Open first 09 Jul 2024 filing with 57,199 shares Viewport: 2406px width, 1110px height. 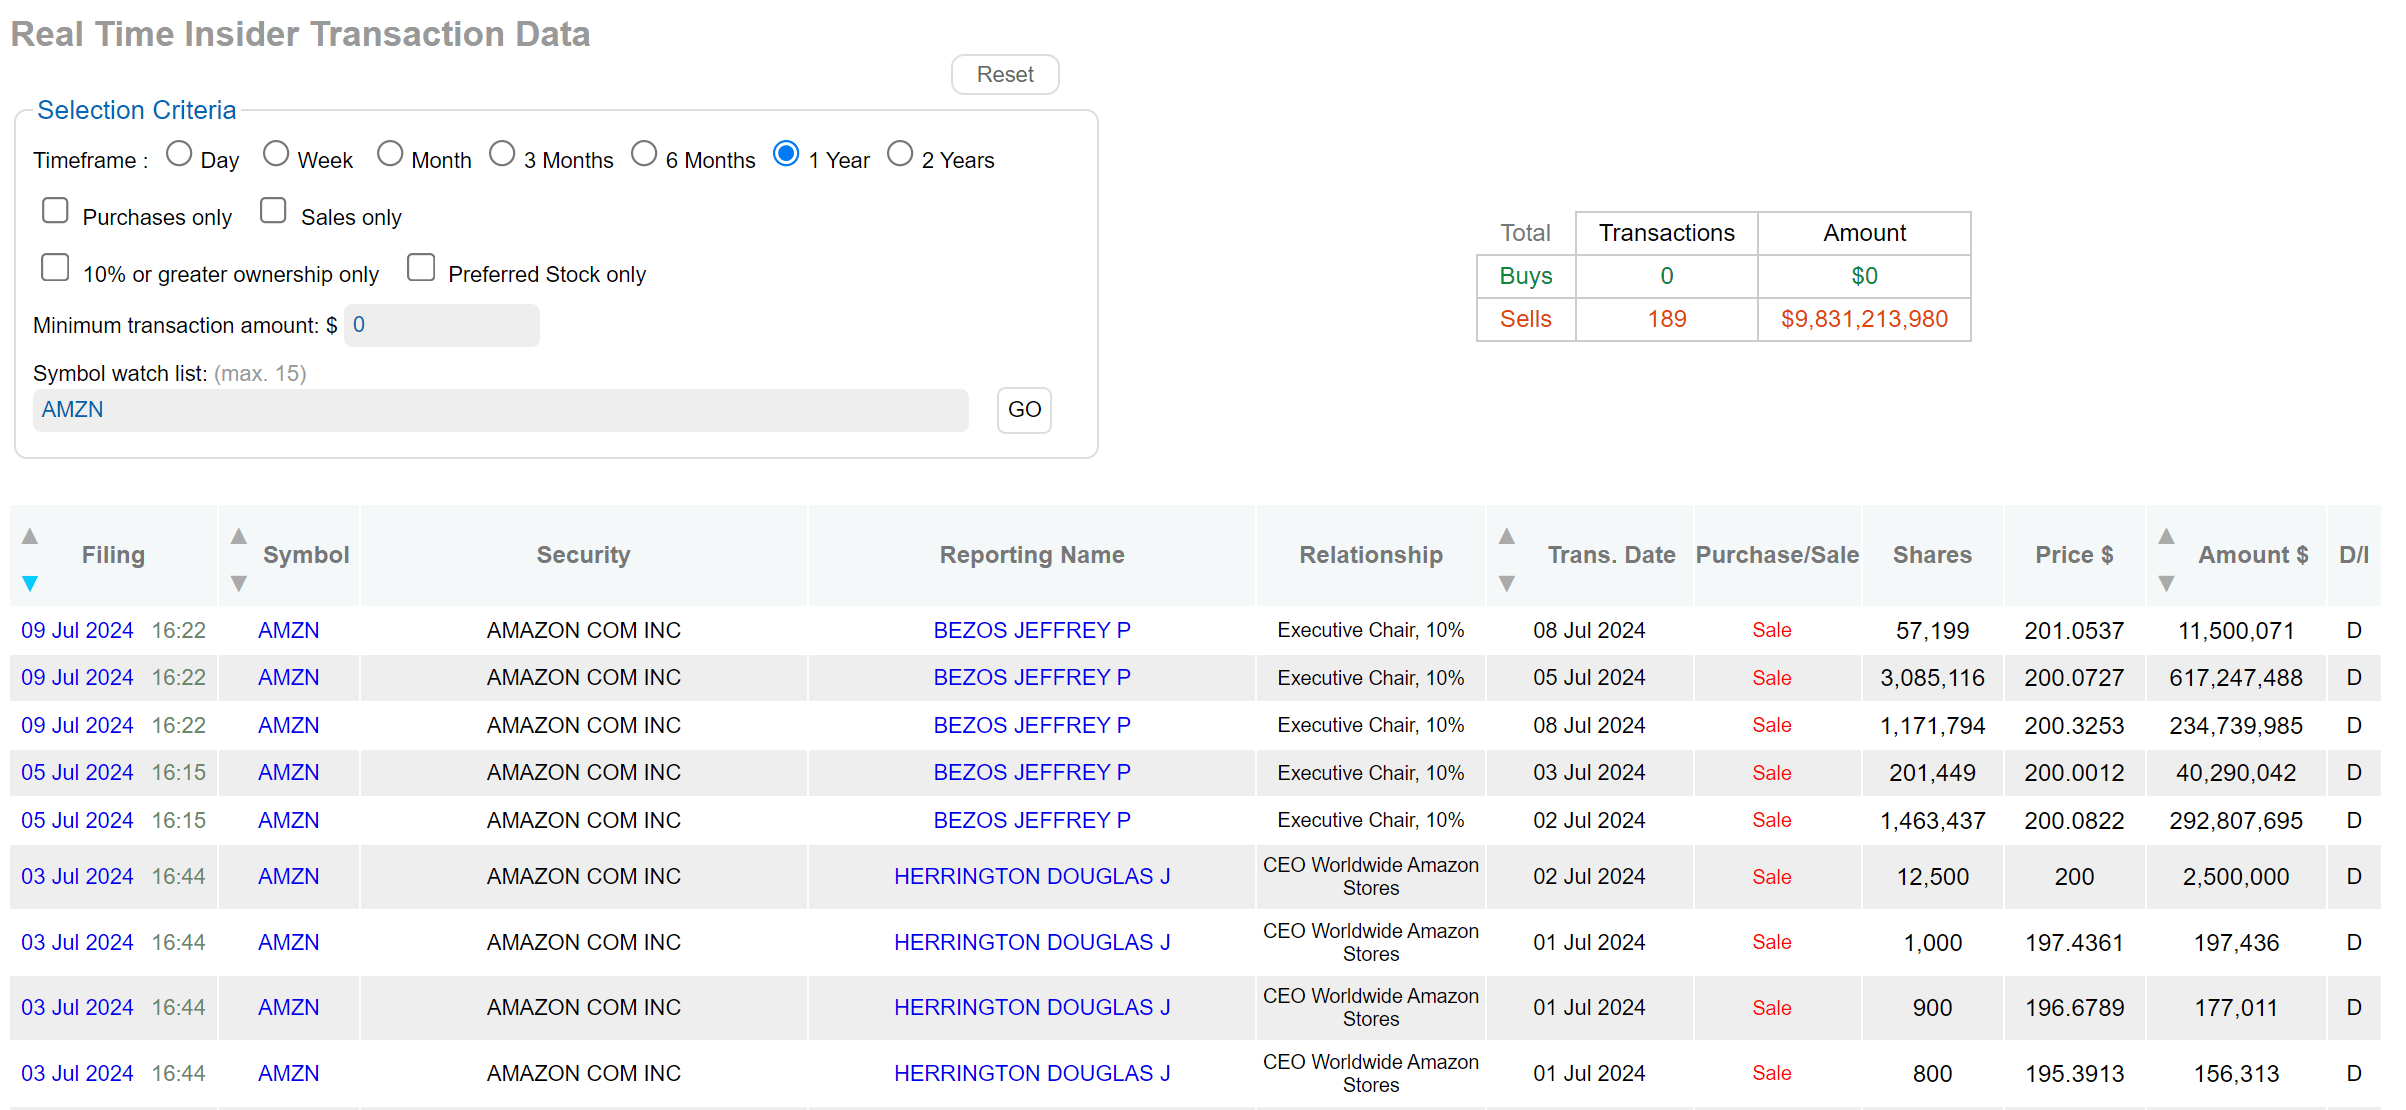click(x=77, y=631)
